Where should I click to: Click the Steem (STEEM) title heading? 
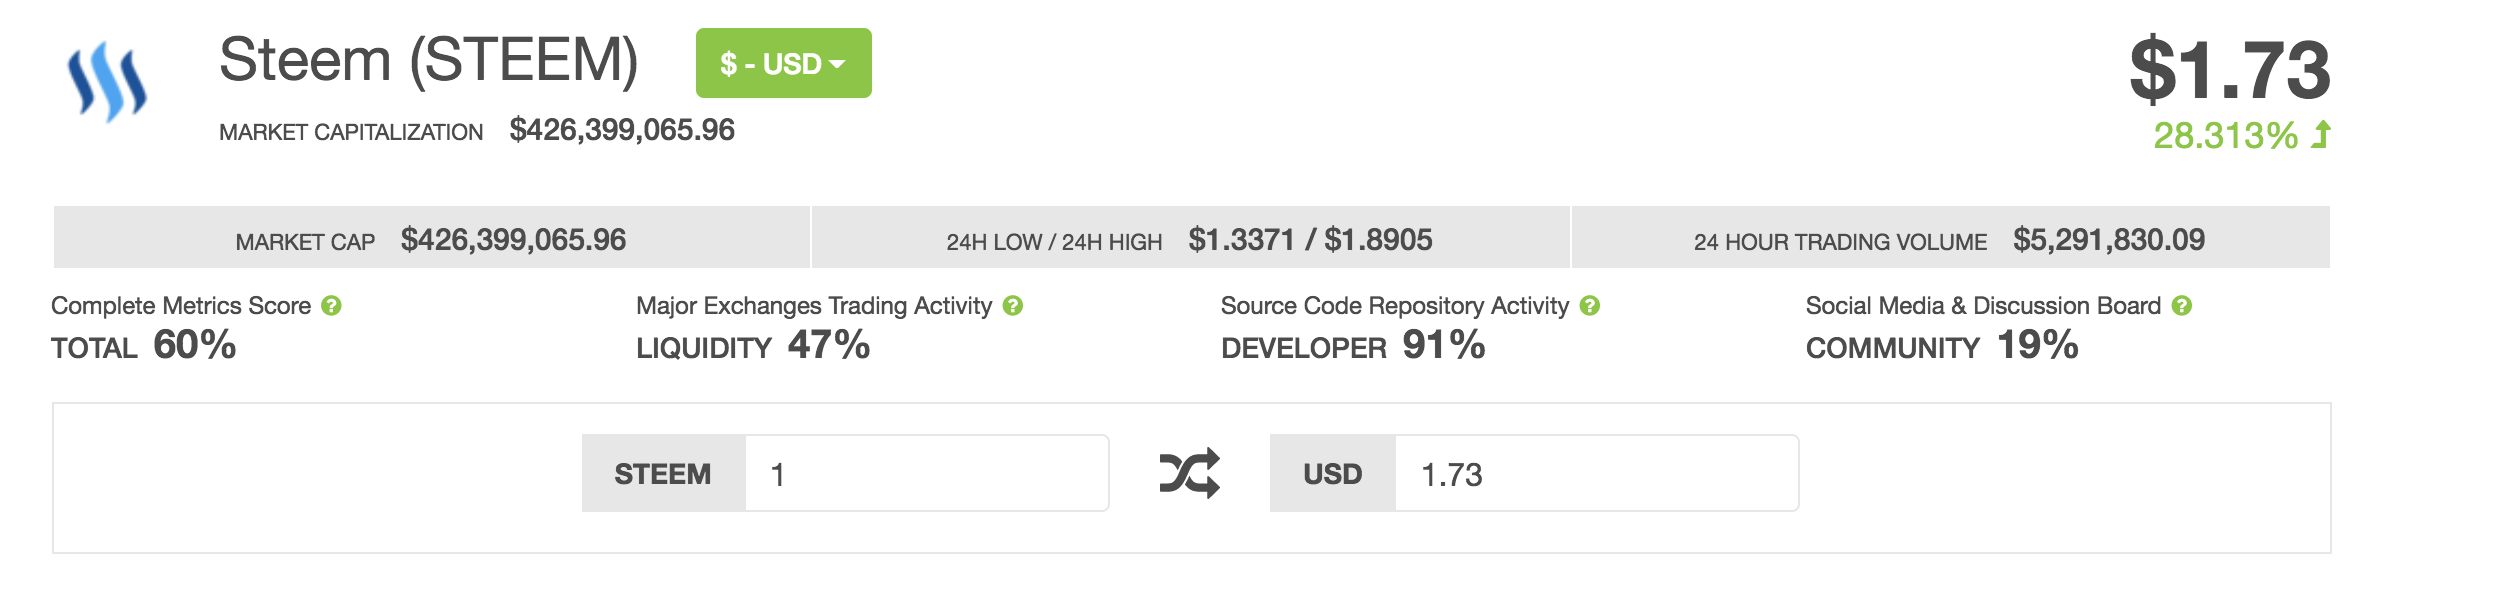coord(428,60)
